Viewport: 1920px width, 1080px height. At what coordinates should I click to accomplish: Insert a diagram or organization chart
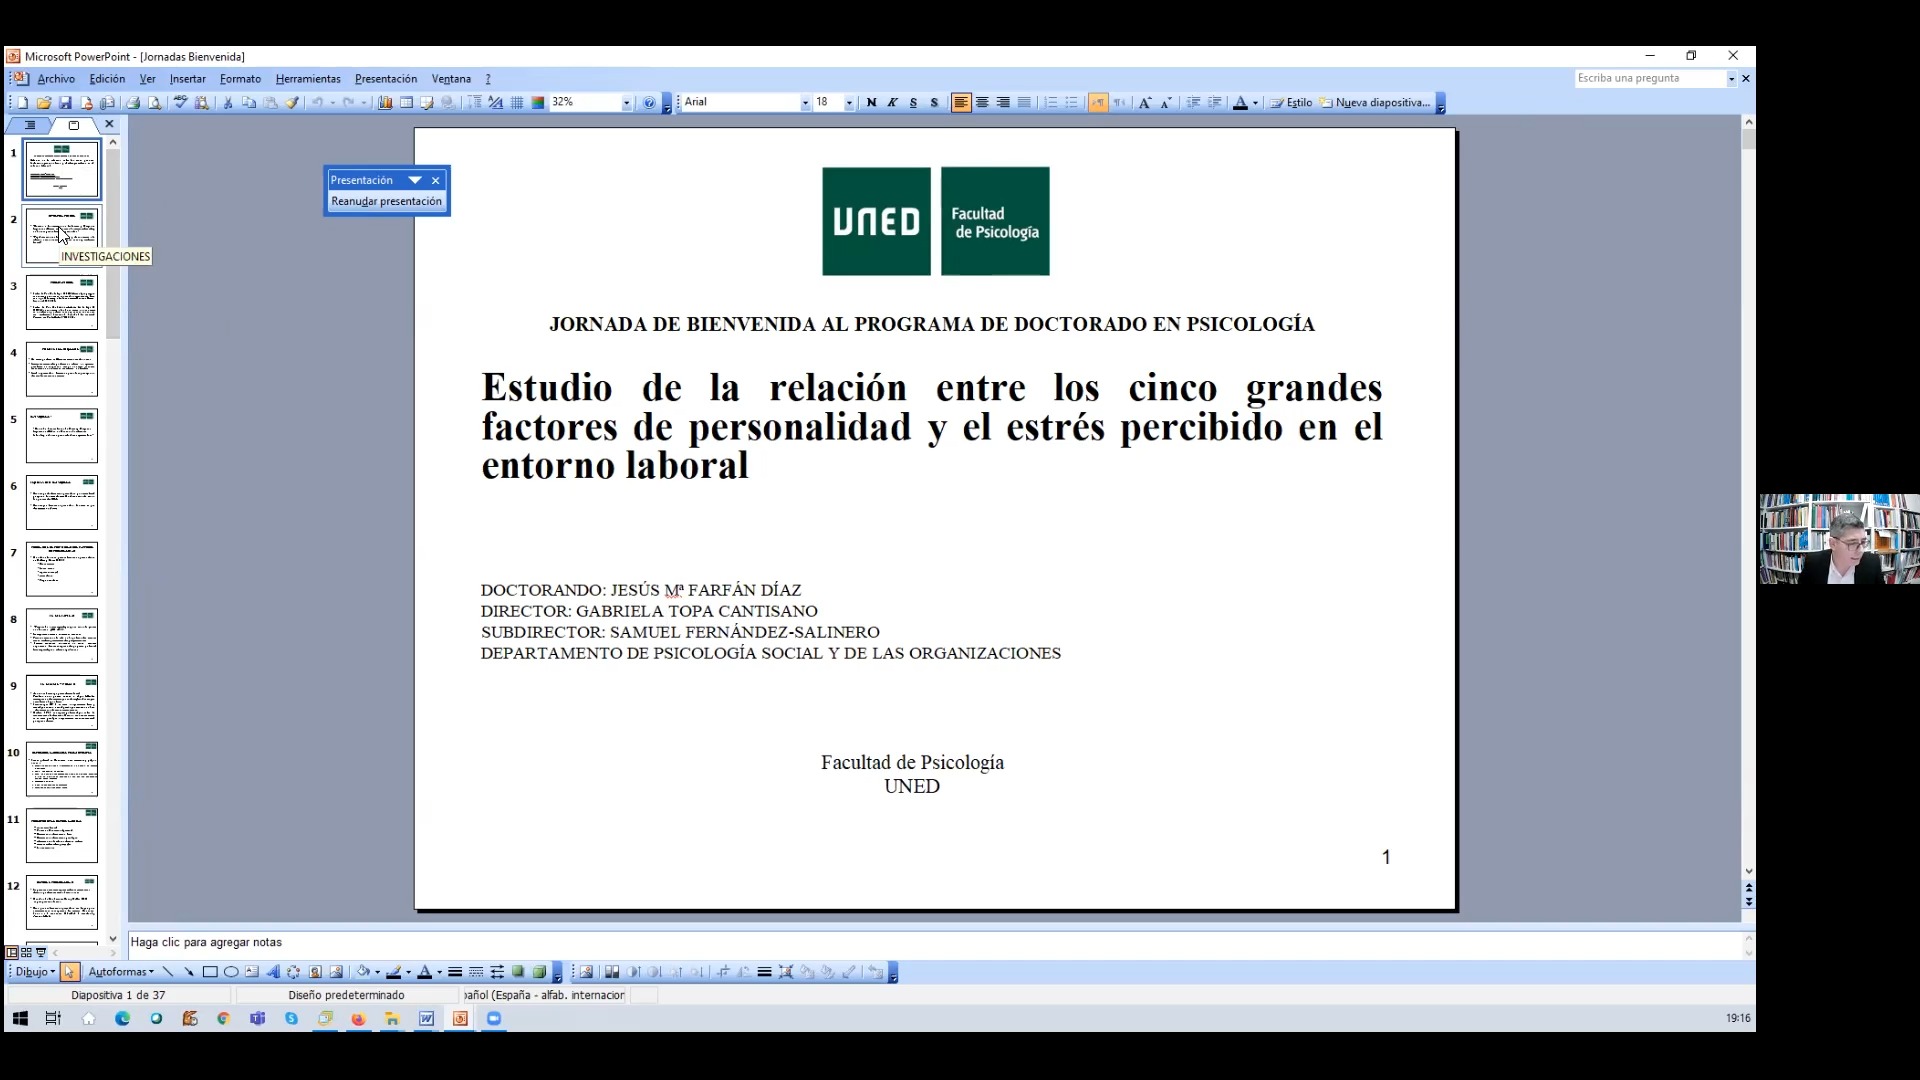294,972
